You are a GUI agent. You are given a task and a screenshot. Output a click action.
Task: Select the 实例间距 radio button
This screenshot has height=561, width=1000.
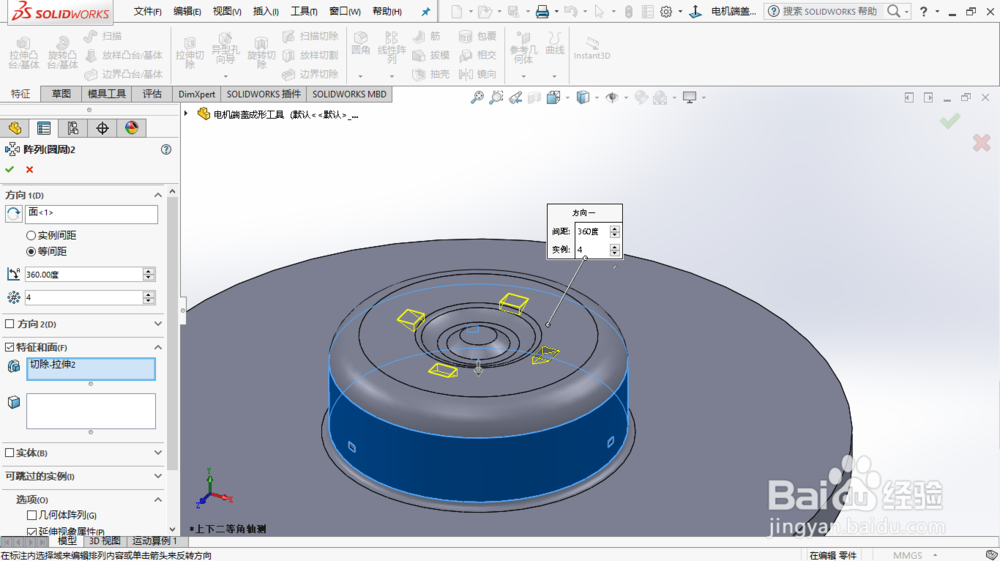[31, 235]
